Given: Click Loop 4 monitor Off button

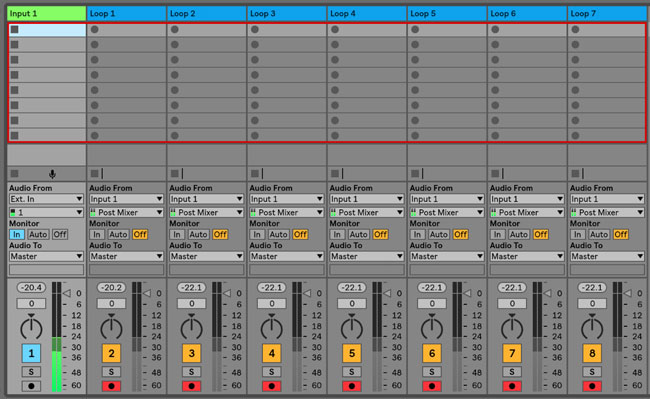Looking at the screenshot, I should click(x=380, y=235).
